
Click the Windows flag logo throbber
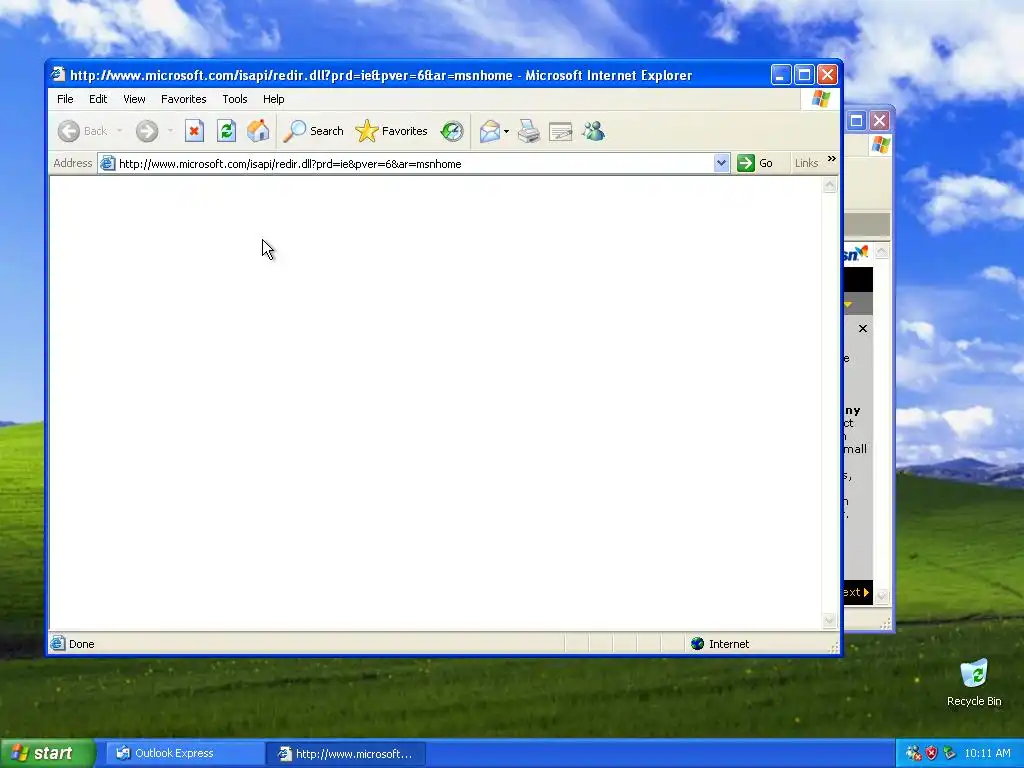[x=821, y=99]
